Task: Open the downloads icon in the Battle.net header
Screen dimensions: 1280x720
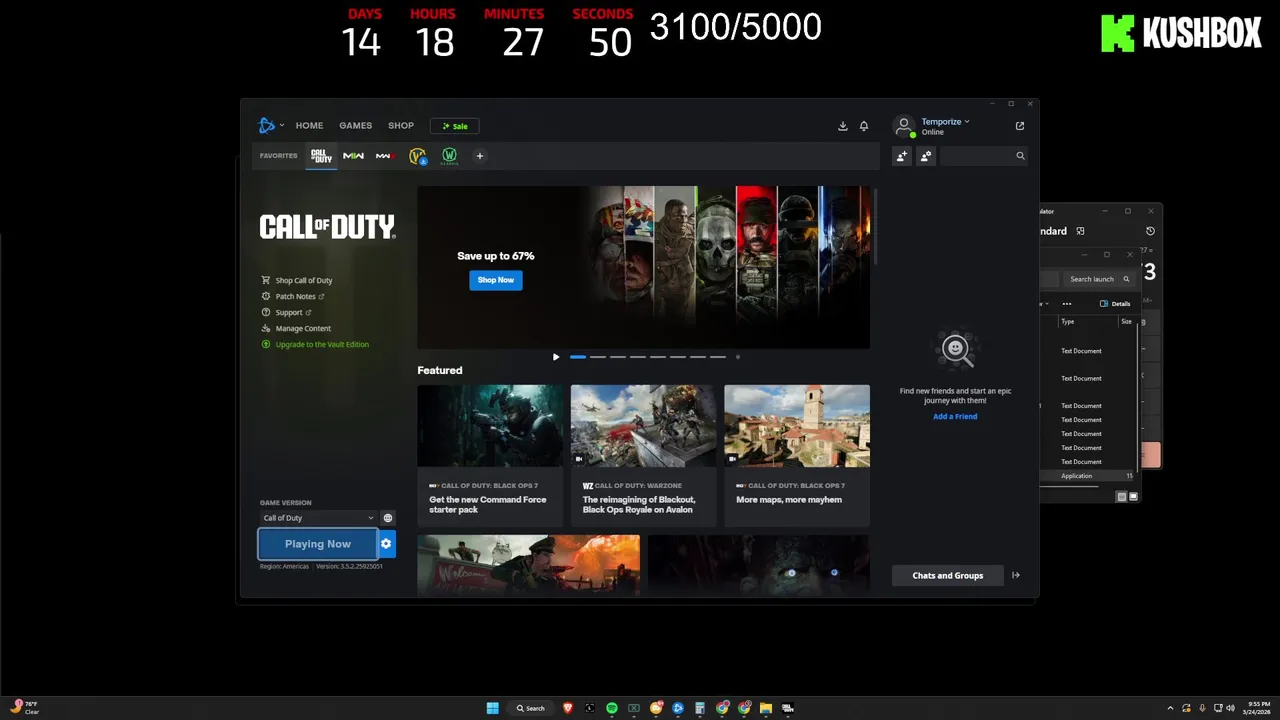Action: 842,126
